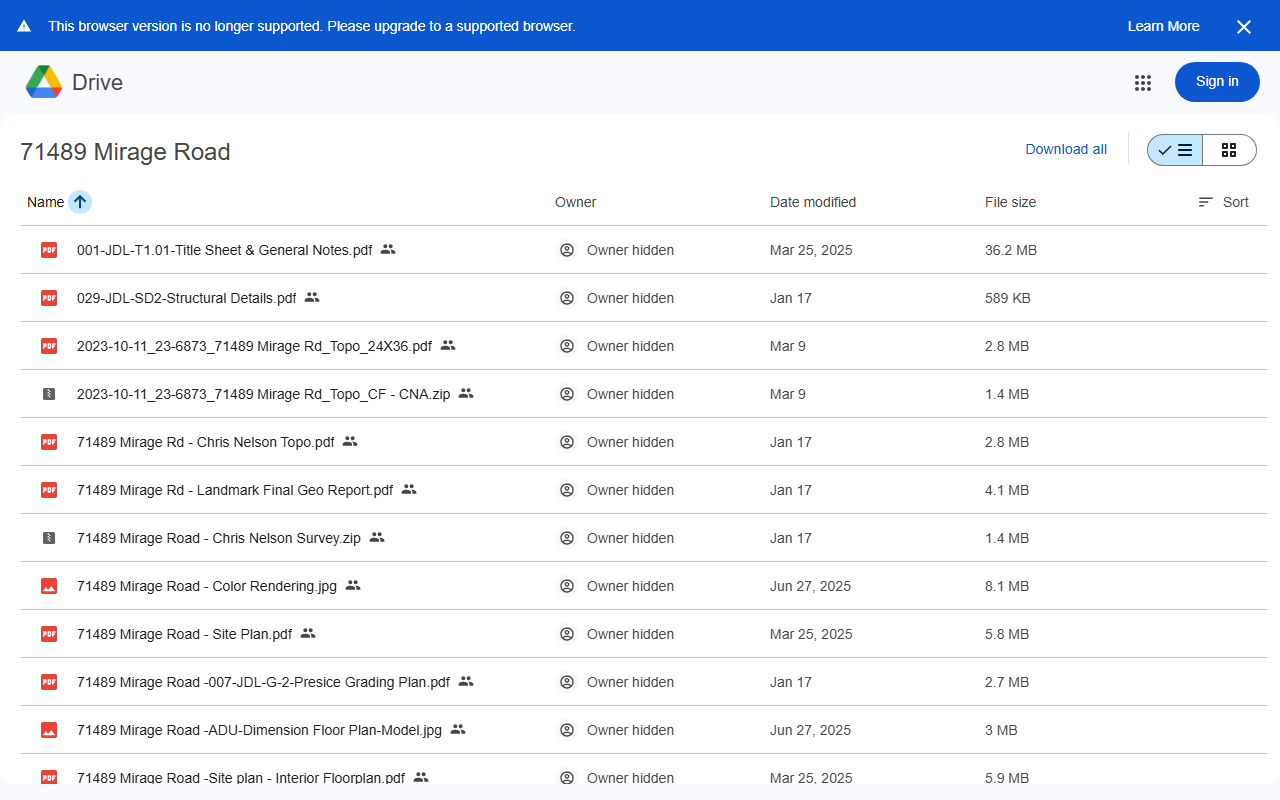Click shared icon next to Chris Nelson Survey.zip

(377, 537)
